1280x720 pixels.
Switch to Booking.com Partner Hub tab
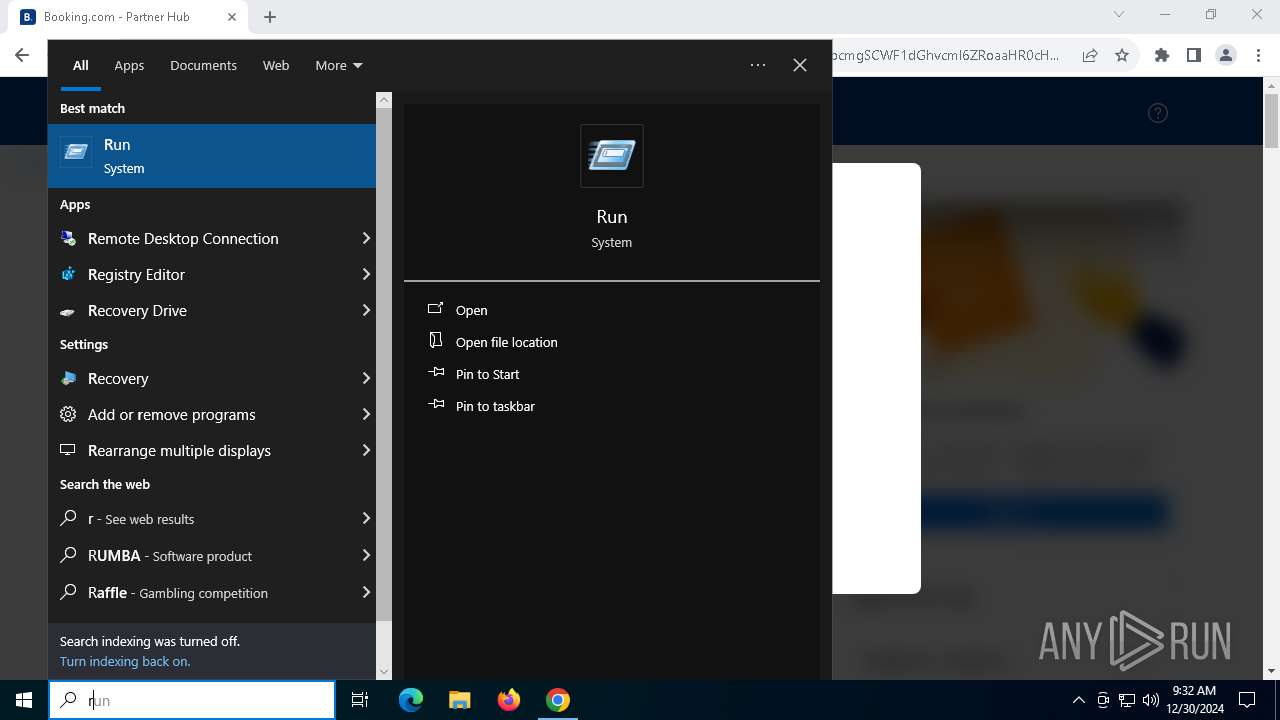pyautogui.click(x=128, y=17)
